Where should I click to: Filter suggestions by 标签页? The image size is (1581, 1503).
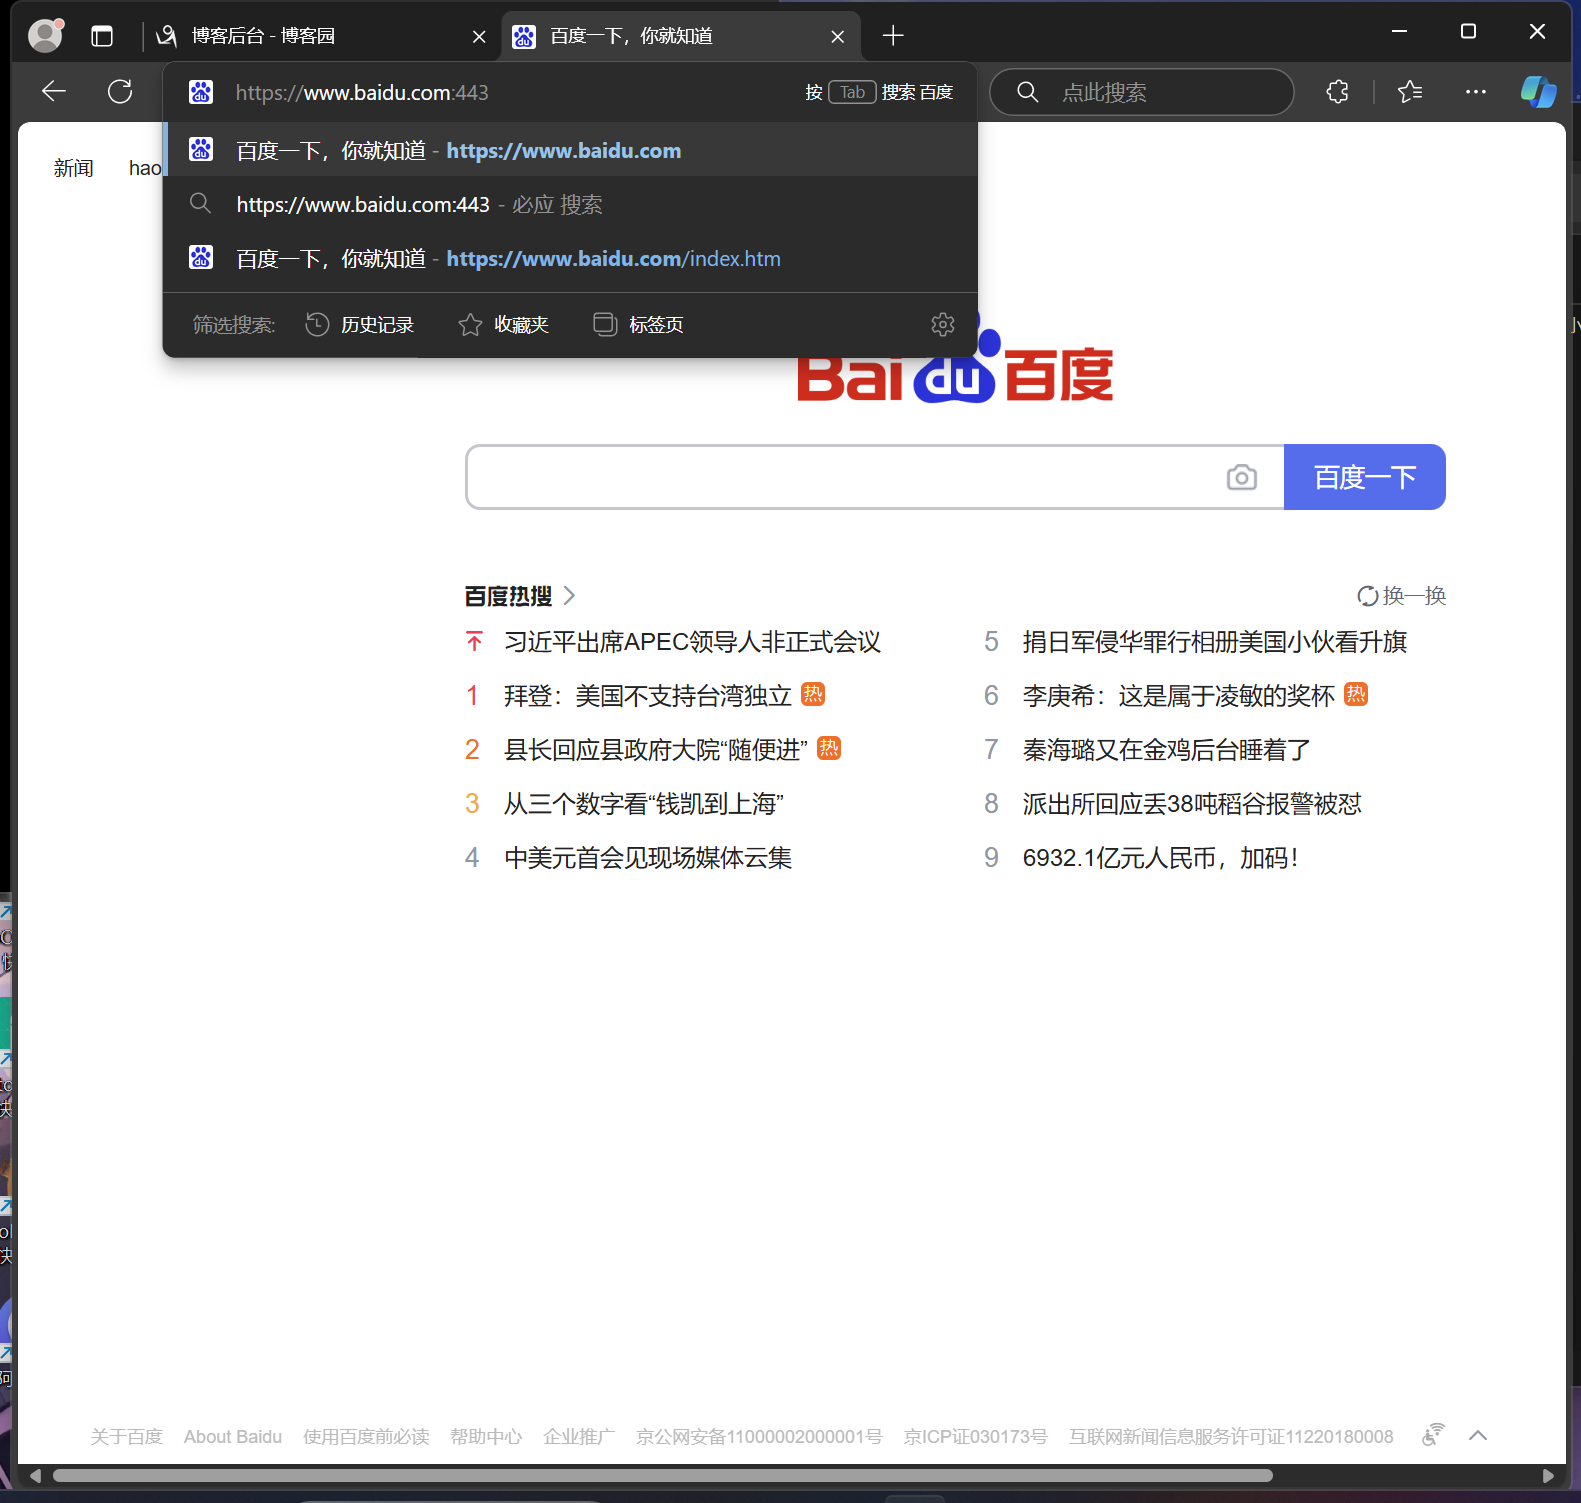coord(639,325)
